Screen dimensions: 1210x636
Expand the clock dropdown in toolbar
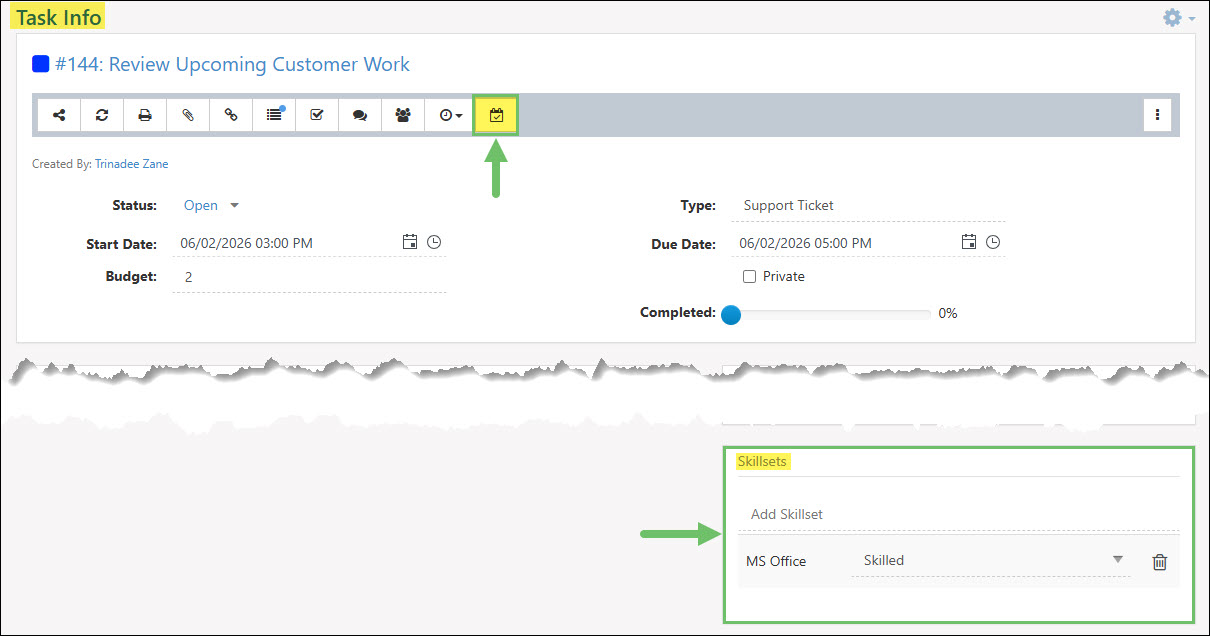coord(450,115)
